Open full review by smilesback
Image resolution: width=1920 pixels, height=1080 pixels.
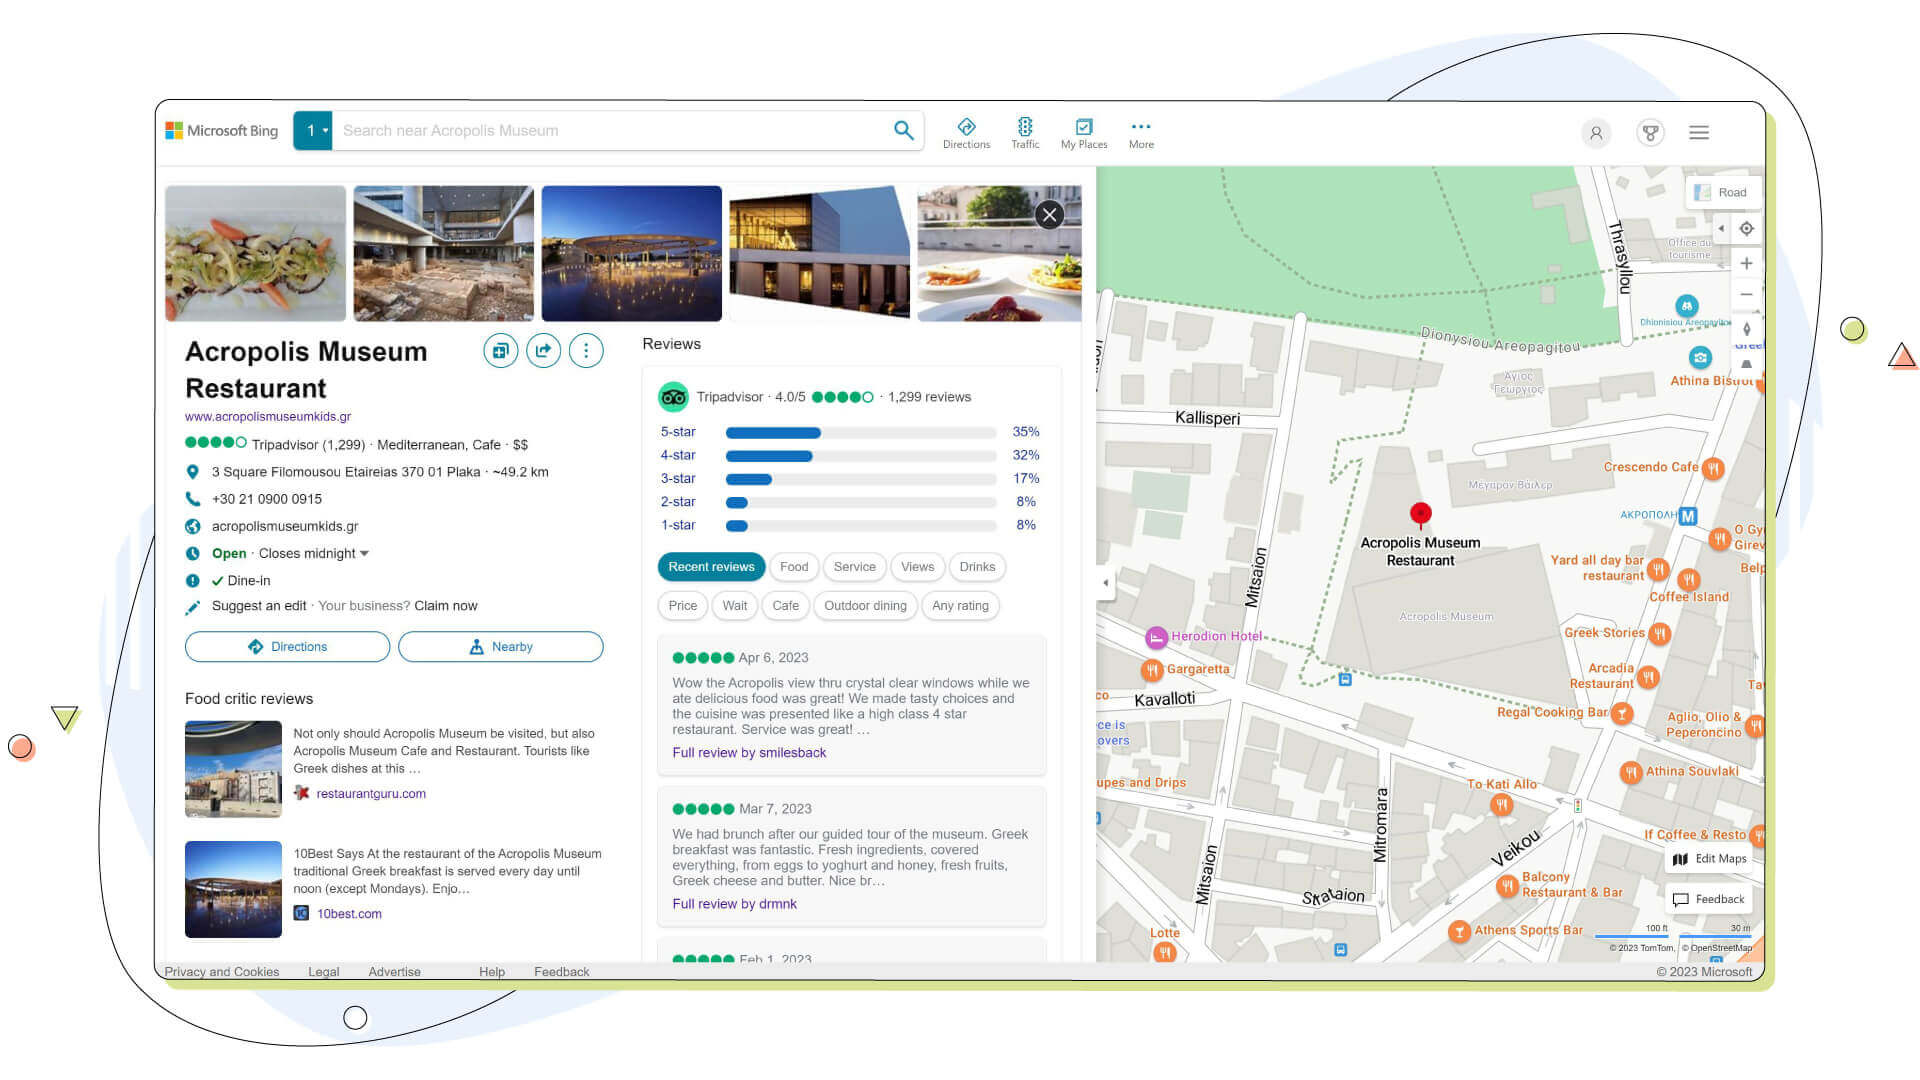pyautogui.click(x=749, y=753)
